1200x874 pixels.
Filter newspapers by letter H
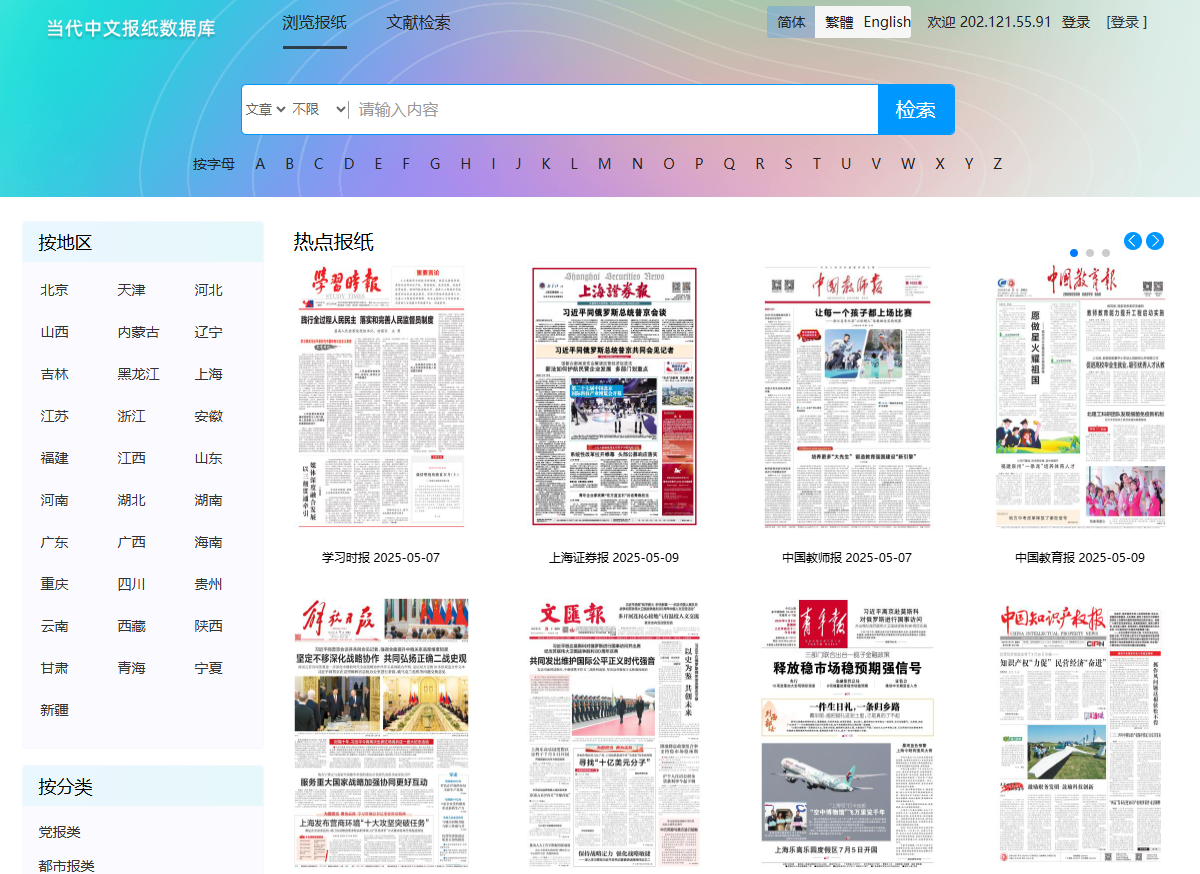(x=466, y=164)
